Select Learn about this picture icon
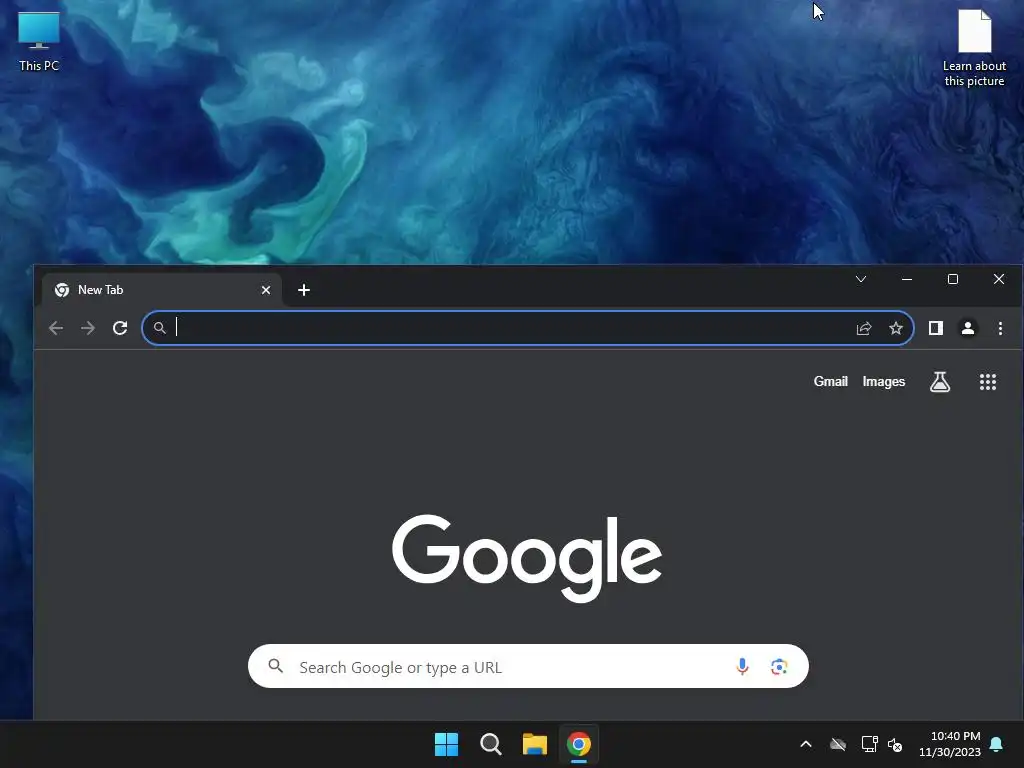The width and height of the screenshot is (1024, 768). pos(974,48)
